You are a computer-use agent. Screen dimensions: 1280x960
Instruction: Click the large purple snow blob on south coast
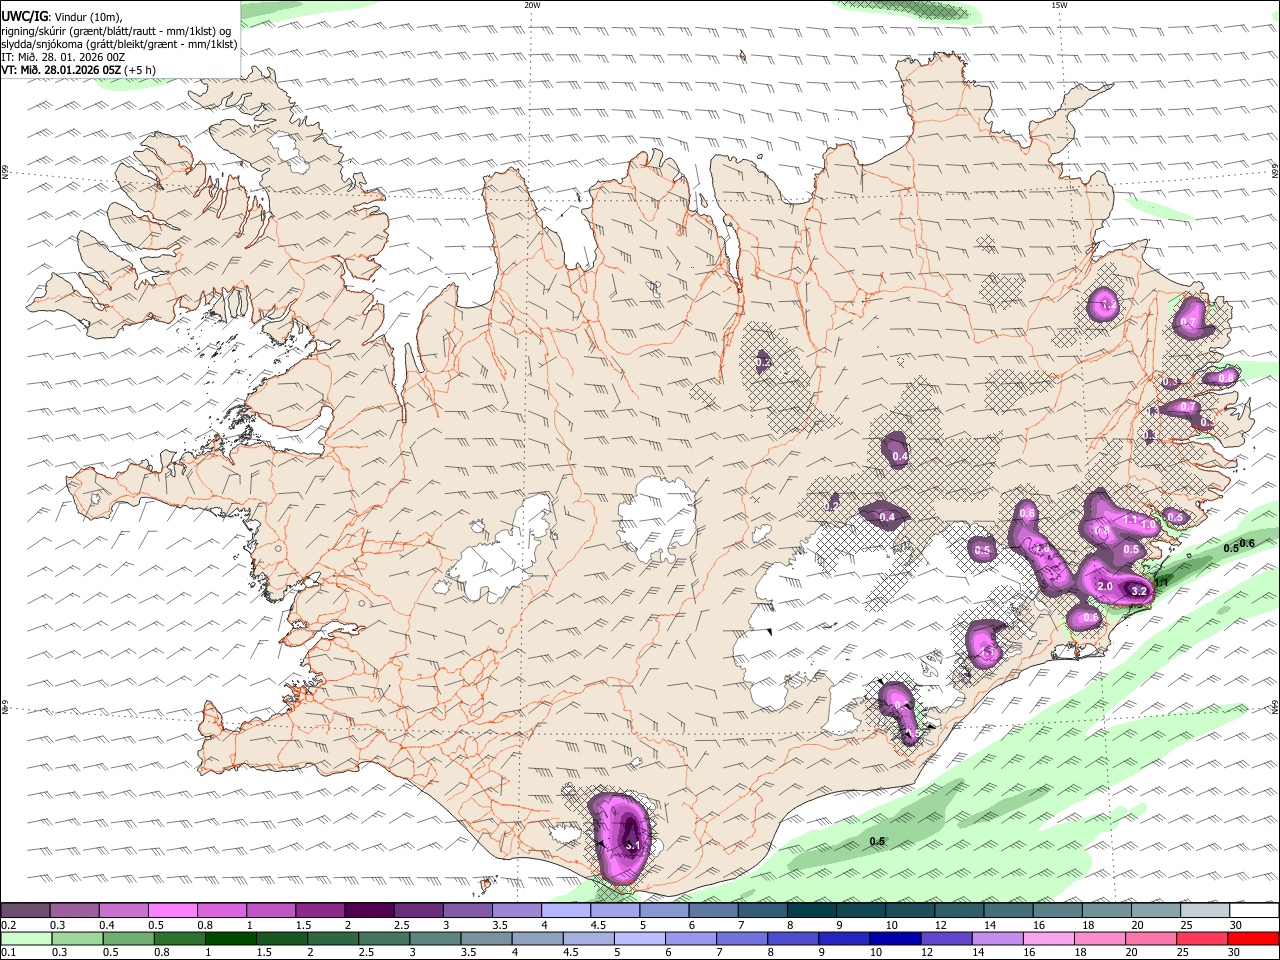point(620,838)
